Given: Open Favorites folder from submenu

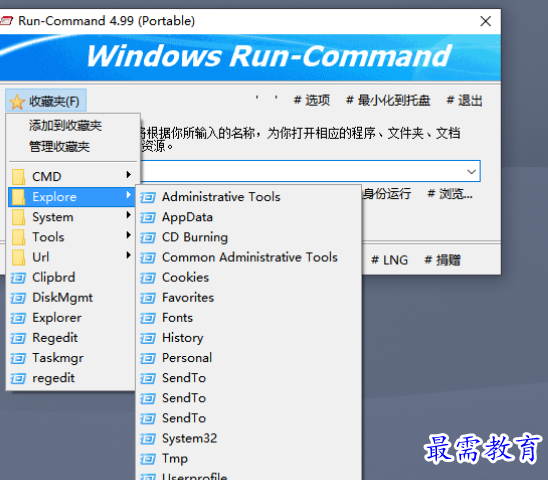Looking at the screenshot, I should (249, 298).
